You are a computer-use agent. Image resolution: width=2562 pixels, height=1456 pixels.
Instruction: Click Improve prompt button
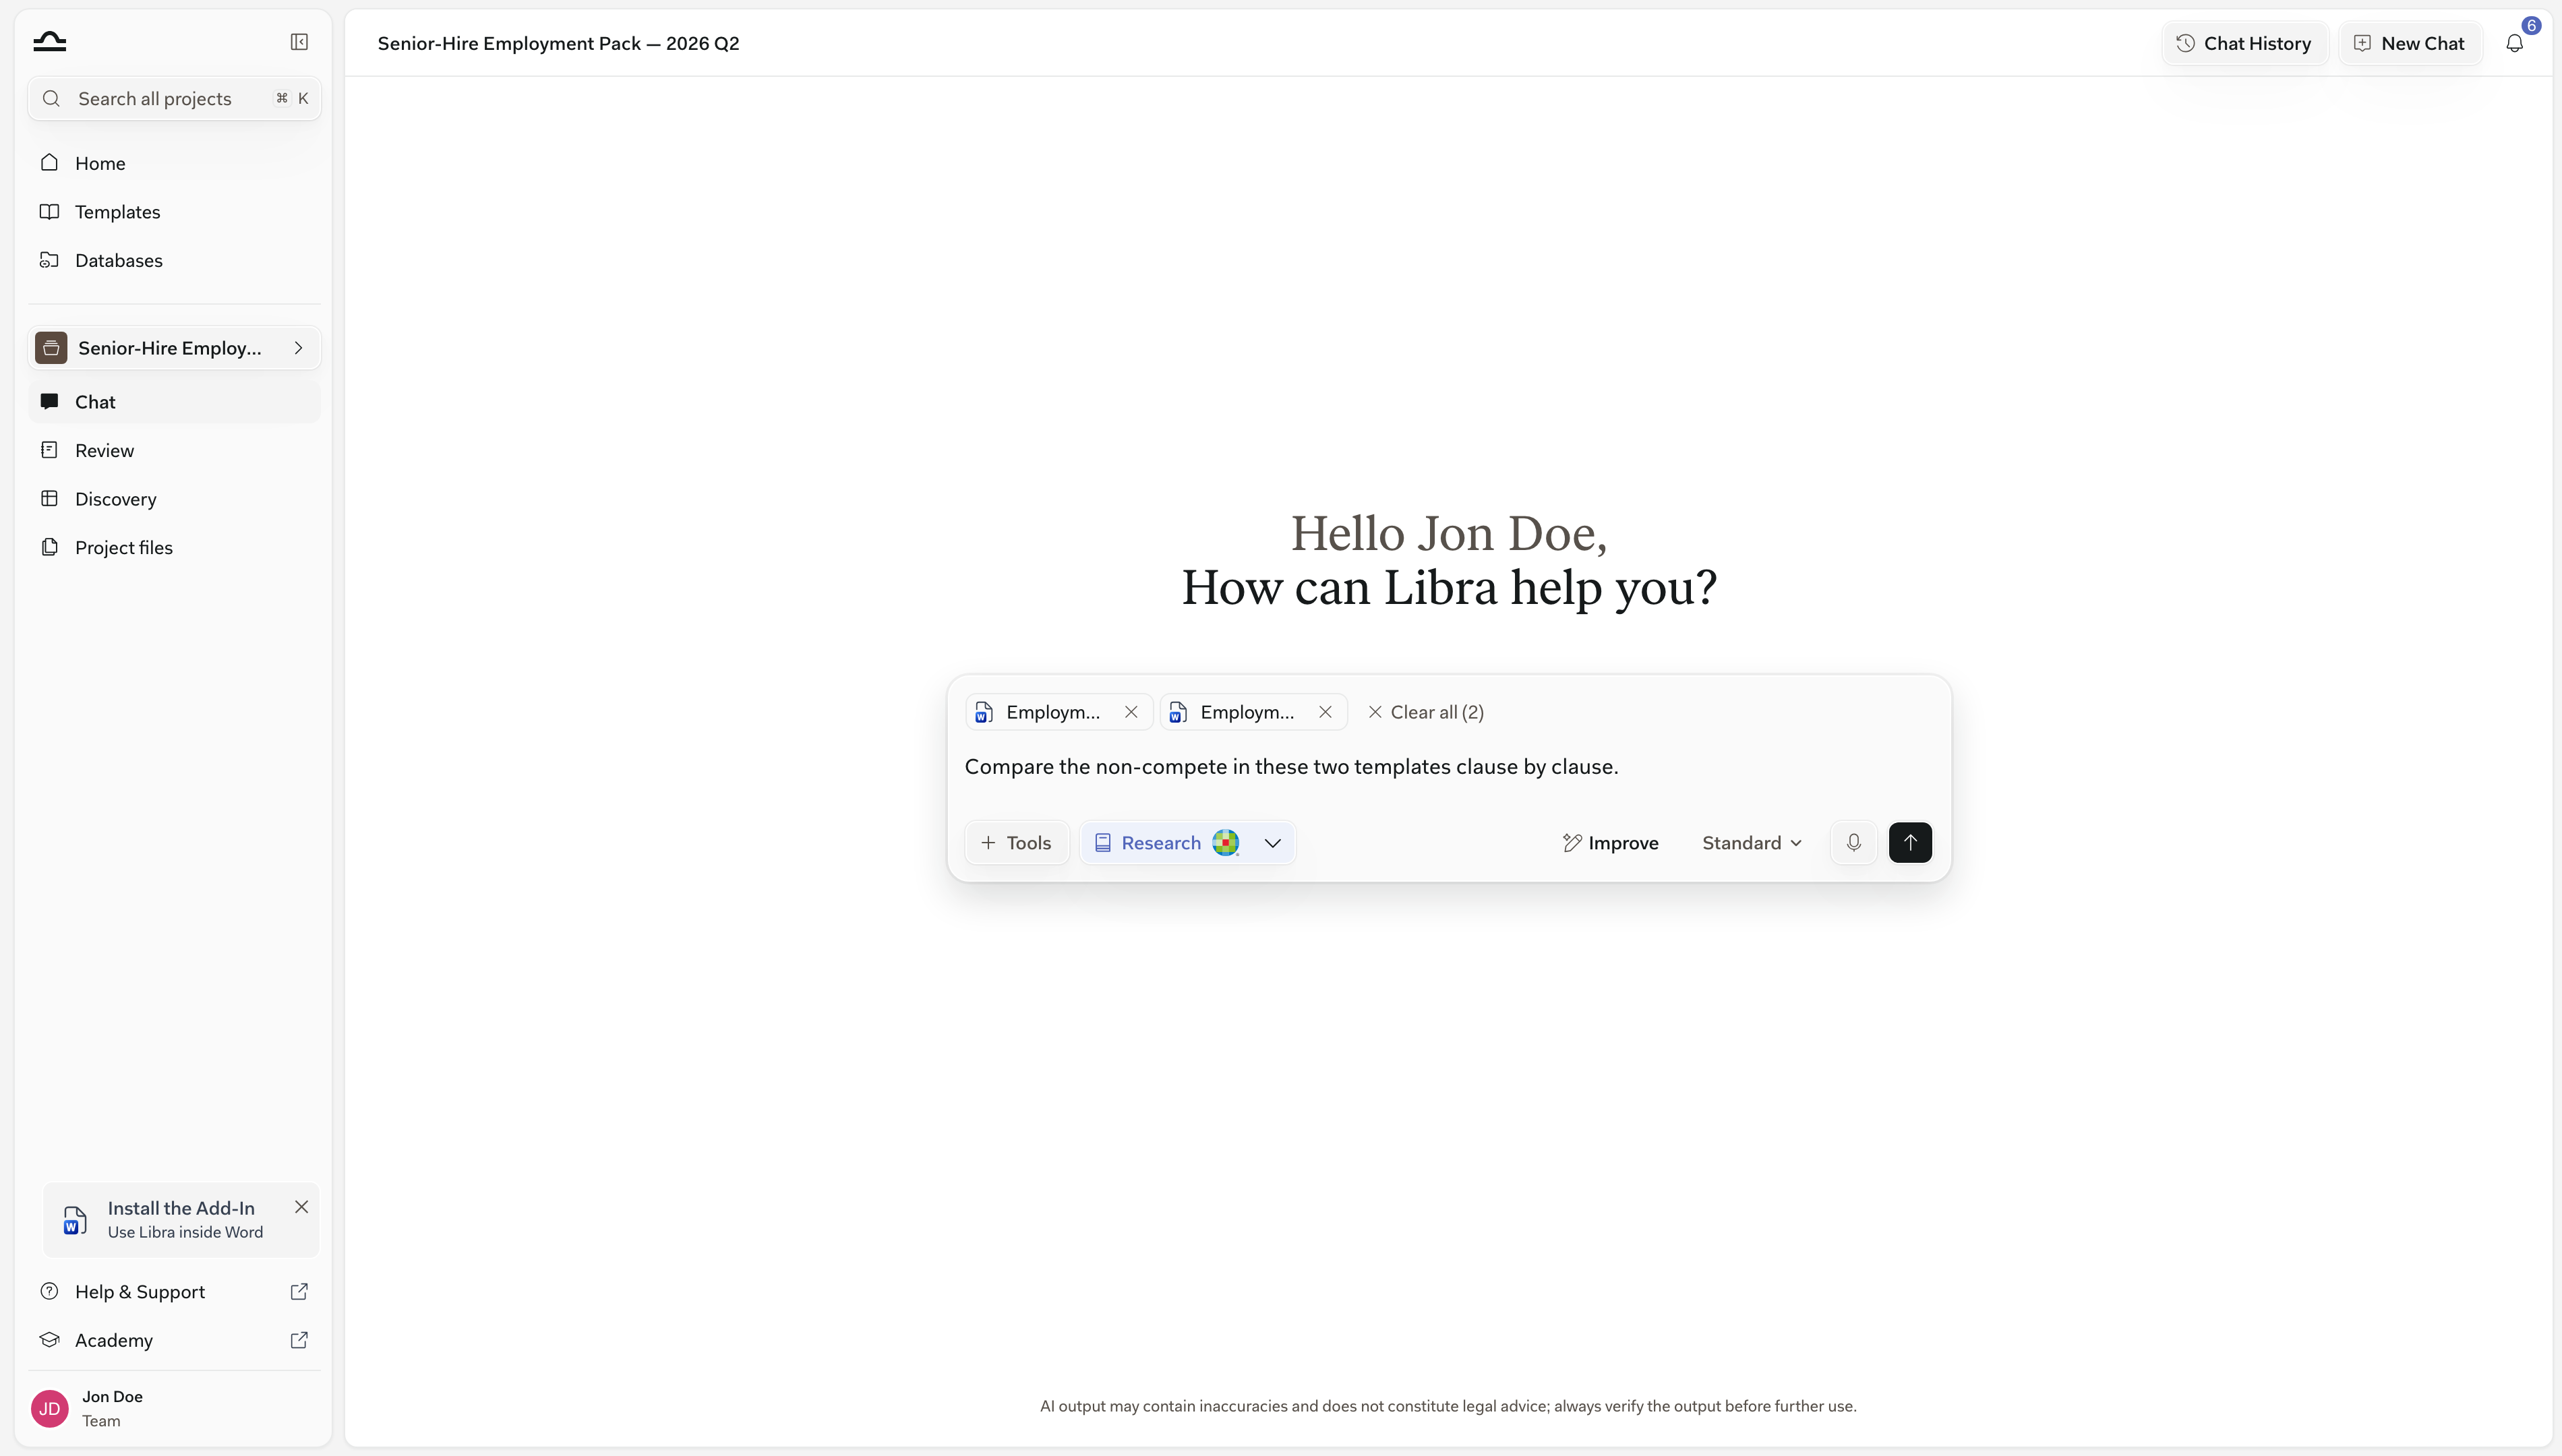1610,843
